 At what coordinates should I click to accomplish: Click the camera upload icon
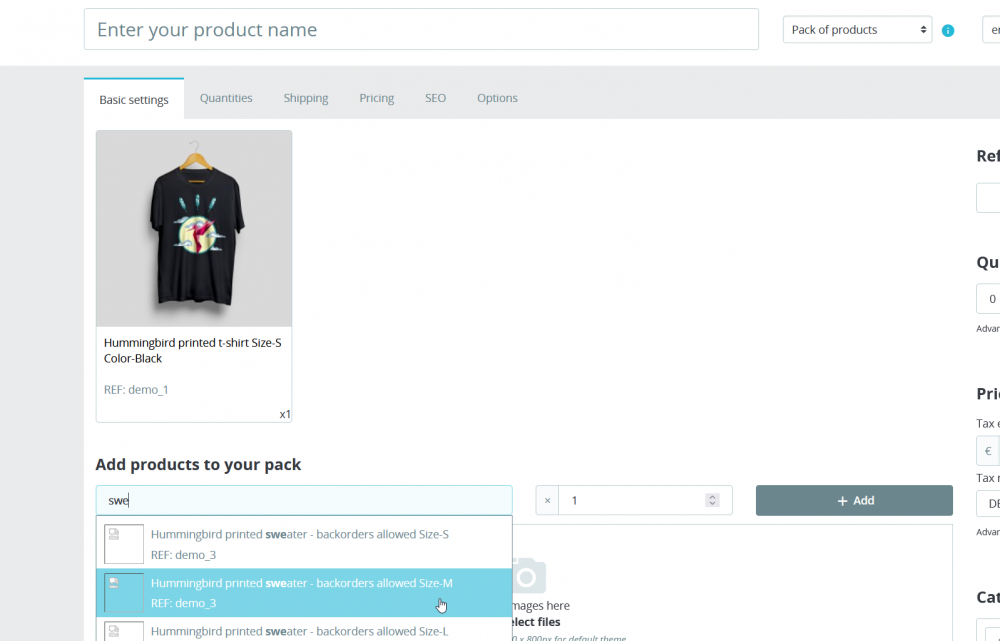click(529, 577)
